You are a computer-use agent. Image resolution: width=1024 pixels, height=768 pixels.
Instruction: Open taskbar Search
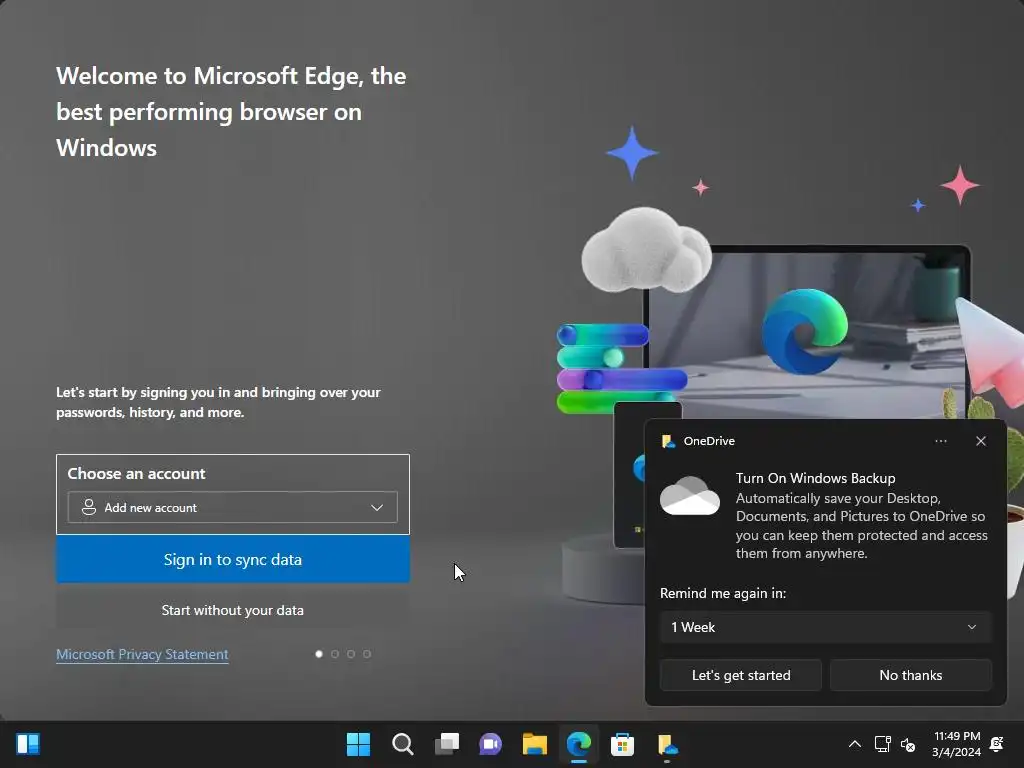pos(402,744)
